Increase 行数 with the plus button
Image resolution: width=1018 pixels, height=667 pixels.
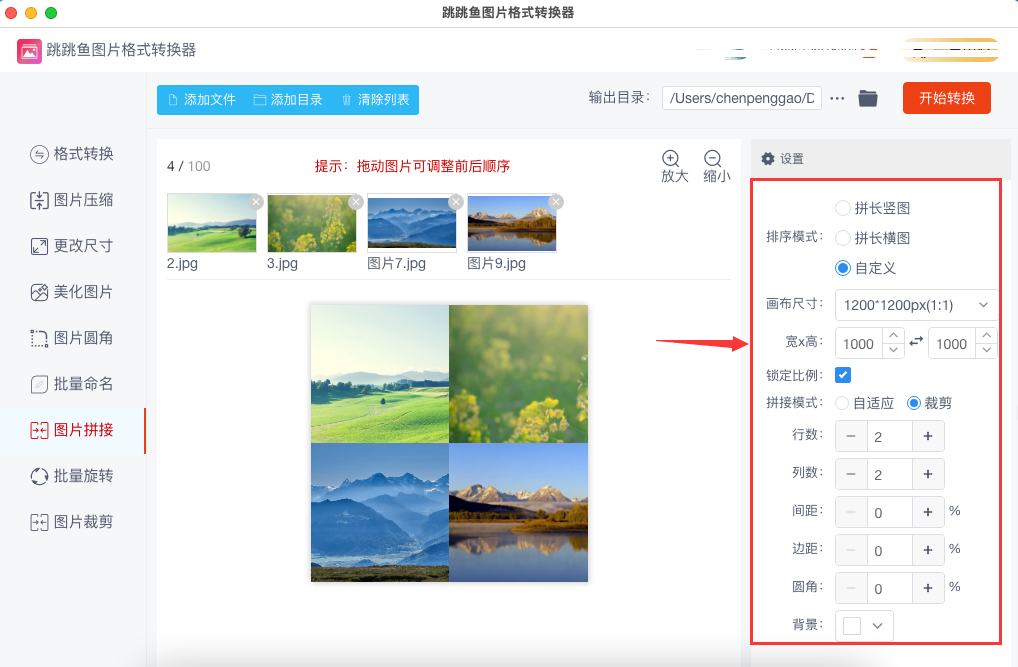[x=928, y=436]
